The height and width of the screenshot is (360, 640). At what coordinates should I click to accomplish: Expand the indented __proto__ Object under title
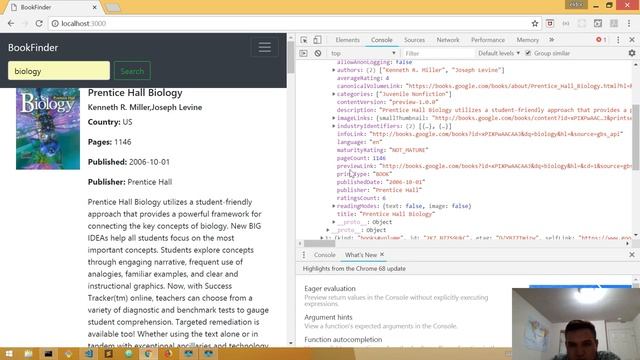point(333,222)
